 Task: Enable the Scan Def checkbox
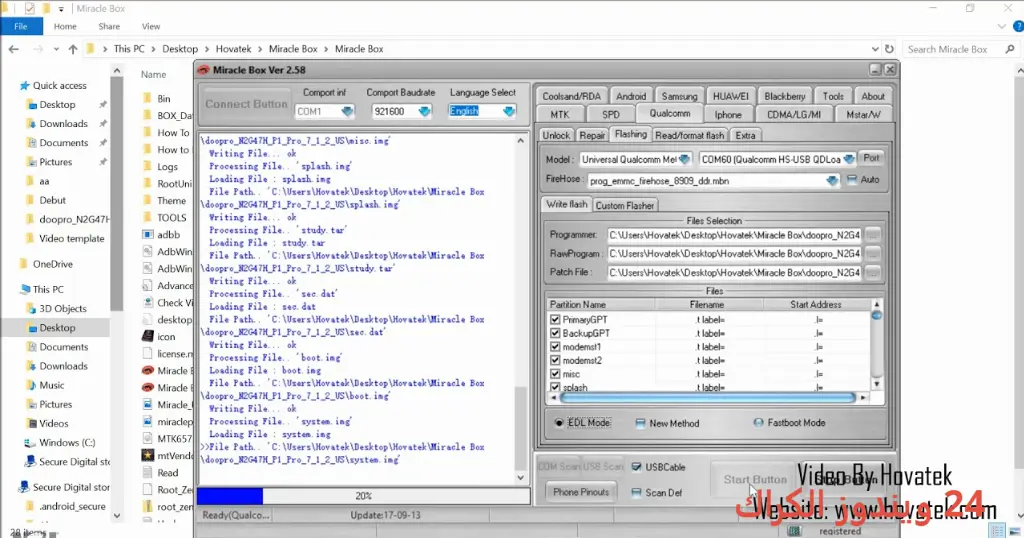tap(636, 493)
